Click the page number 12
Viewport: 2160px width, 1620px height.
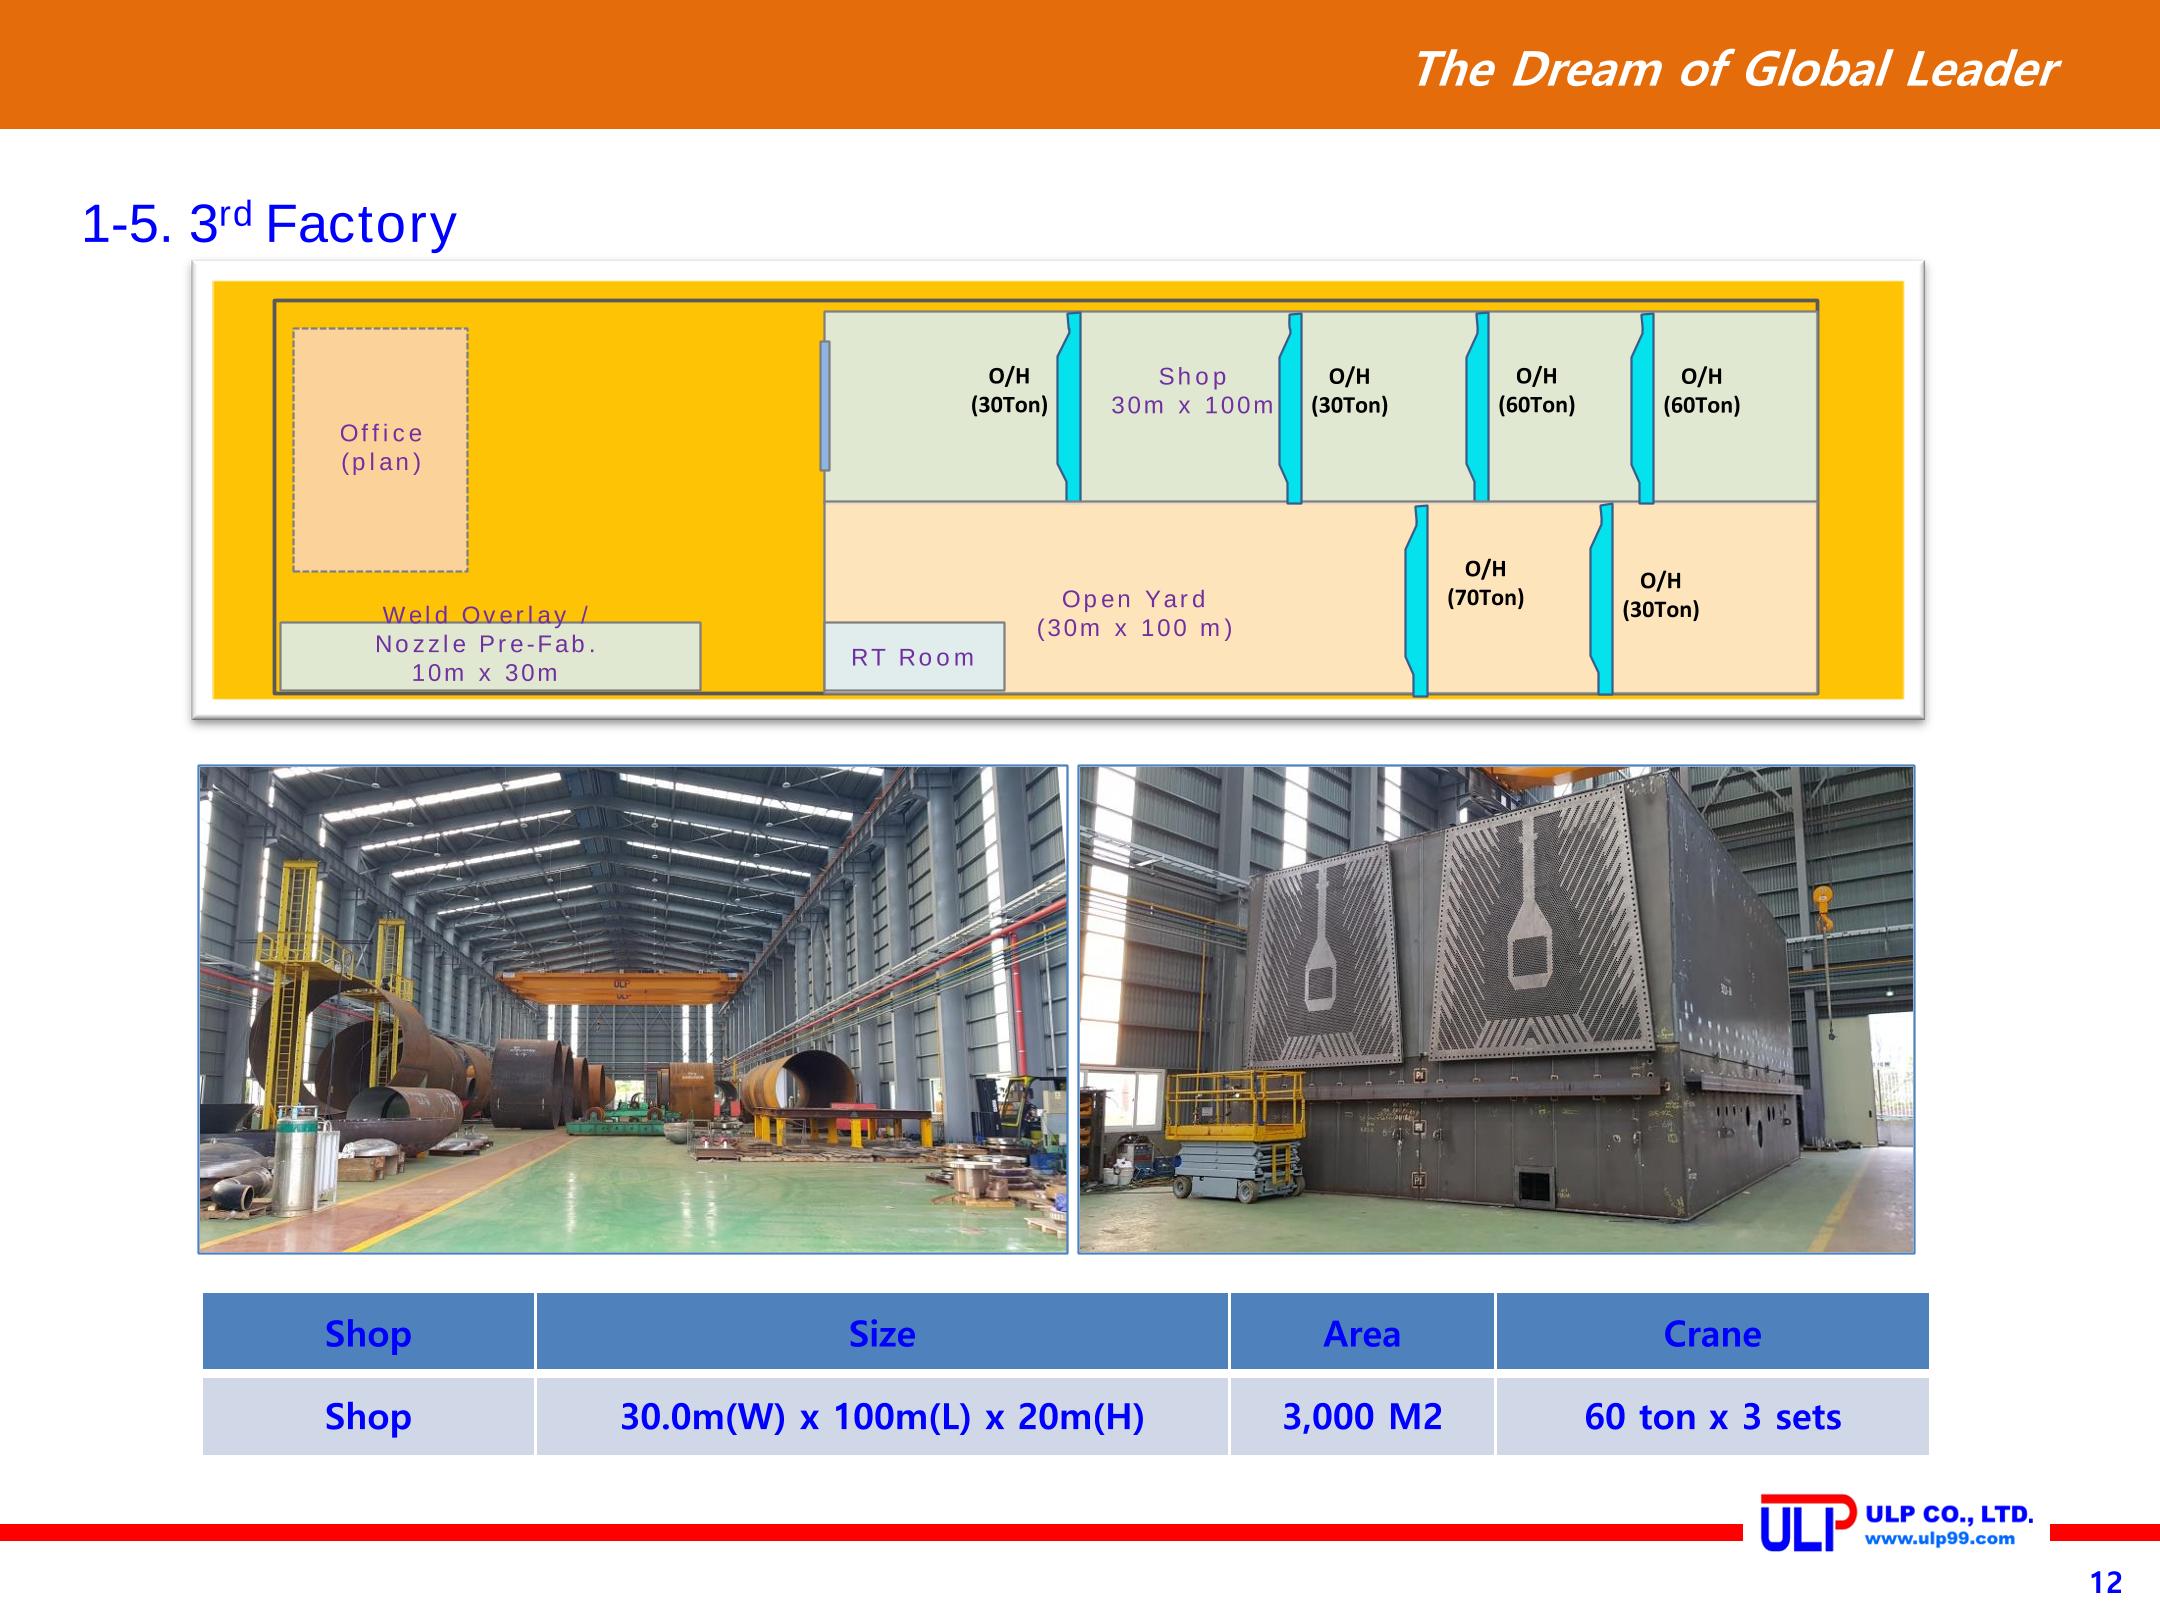click(x=2106, y=1583)
